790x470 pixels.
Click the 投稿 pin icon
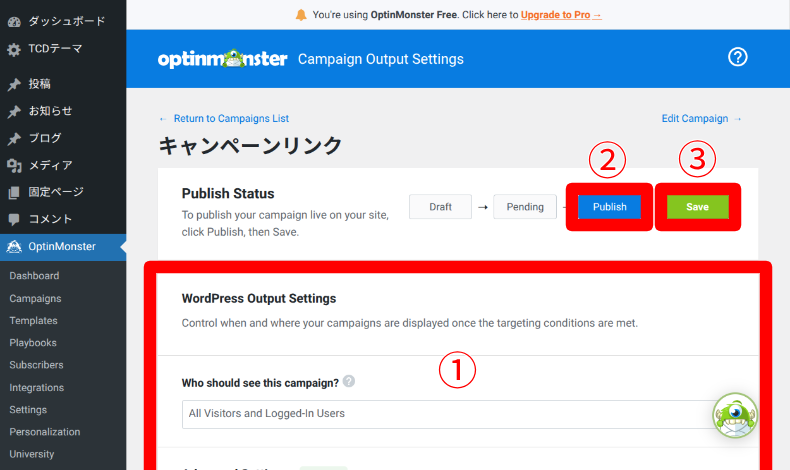coord(14,84)
